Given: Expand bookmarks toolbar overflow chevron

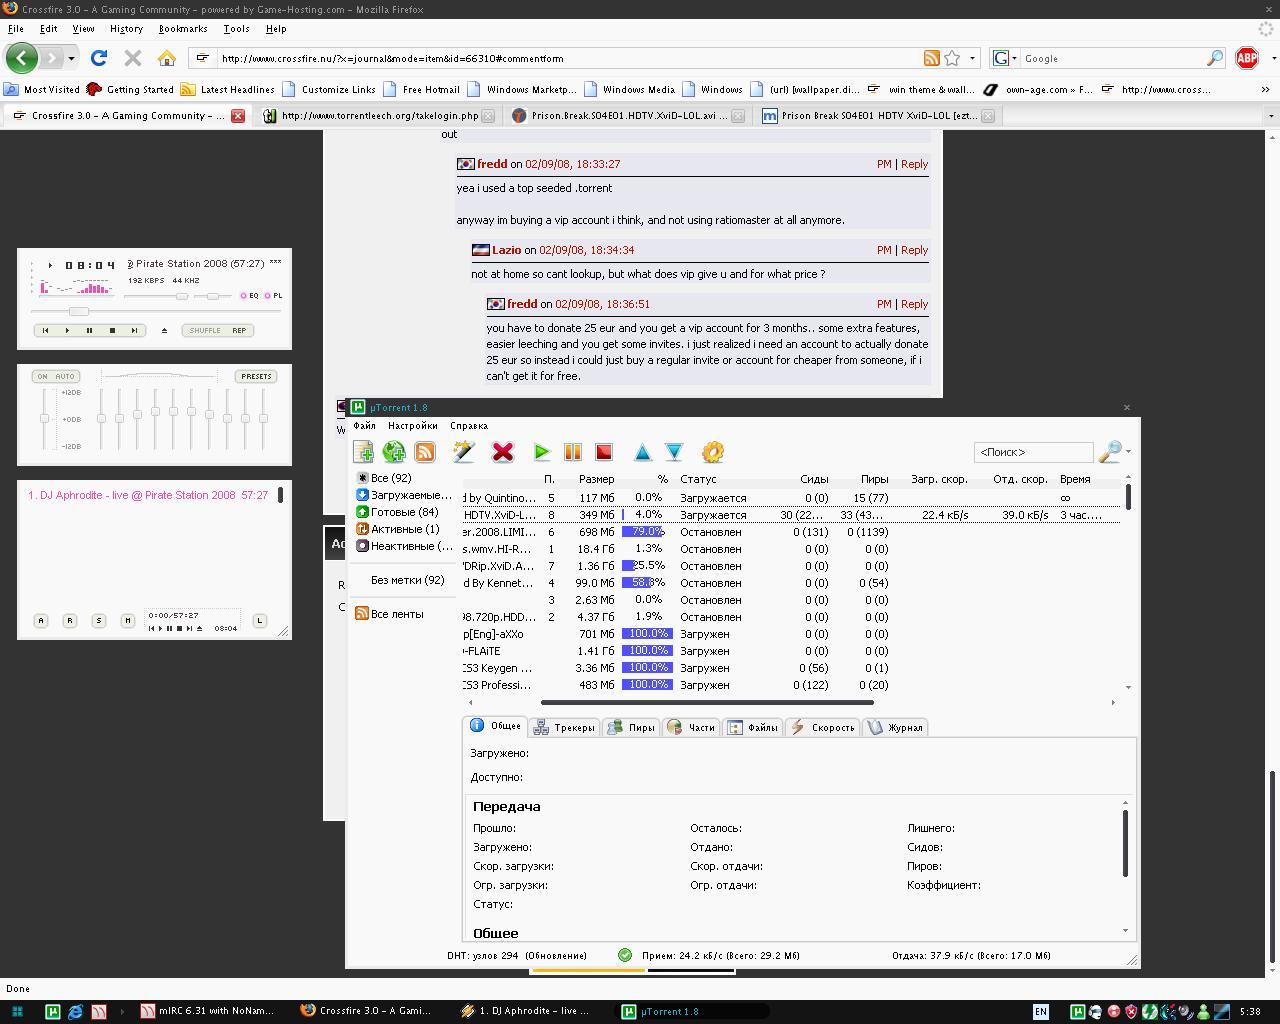Looking at the screenshot, I should pos(1265,89).
